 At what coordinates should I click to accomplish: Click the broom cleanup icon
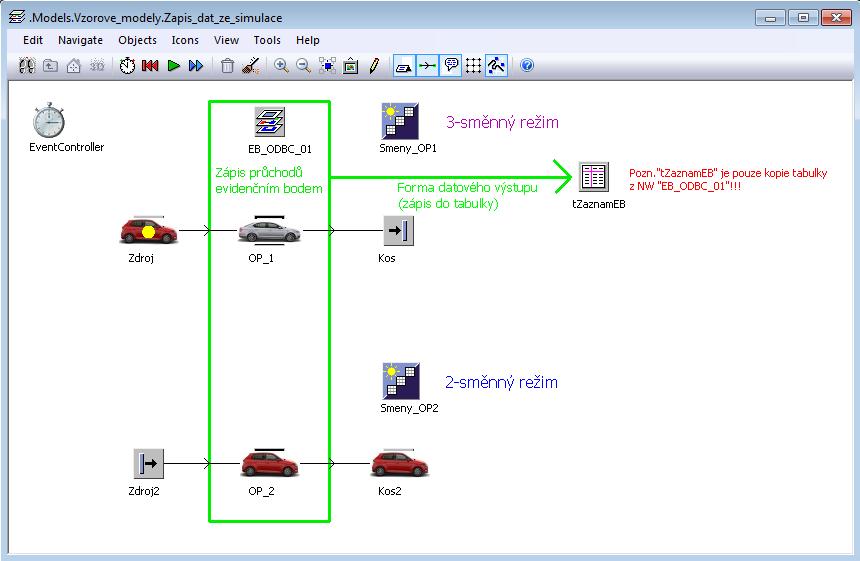click(251, 66)
